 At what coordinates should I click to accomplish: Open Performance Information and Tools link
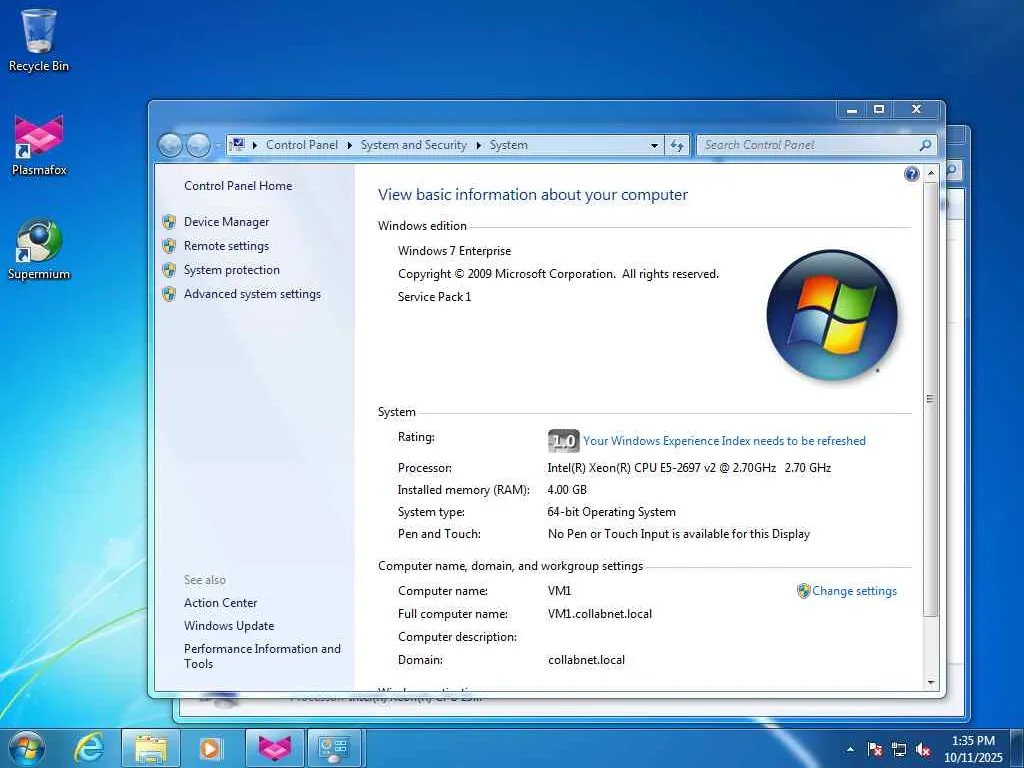coord(262,656)
